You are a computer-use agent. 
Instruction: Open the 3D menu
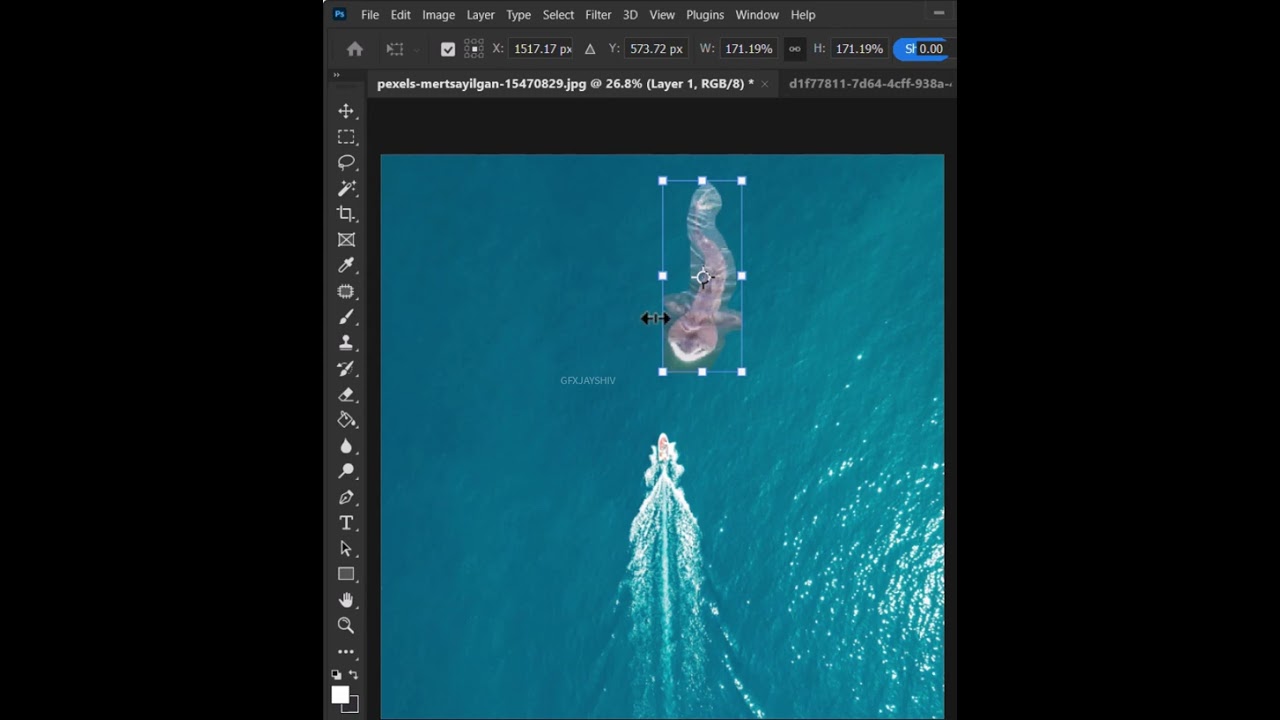coord(630,15)
